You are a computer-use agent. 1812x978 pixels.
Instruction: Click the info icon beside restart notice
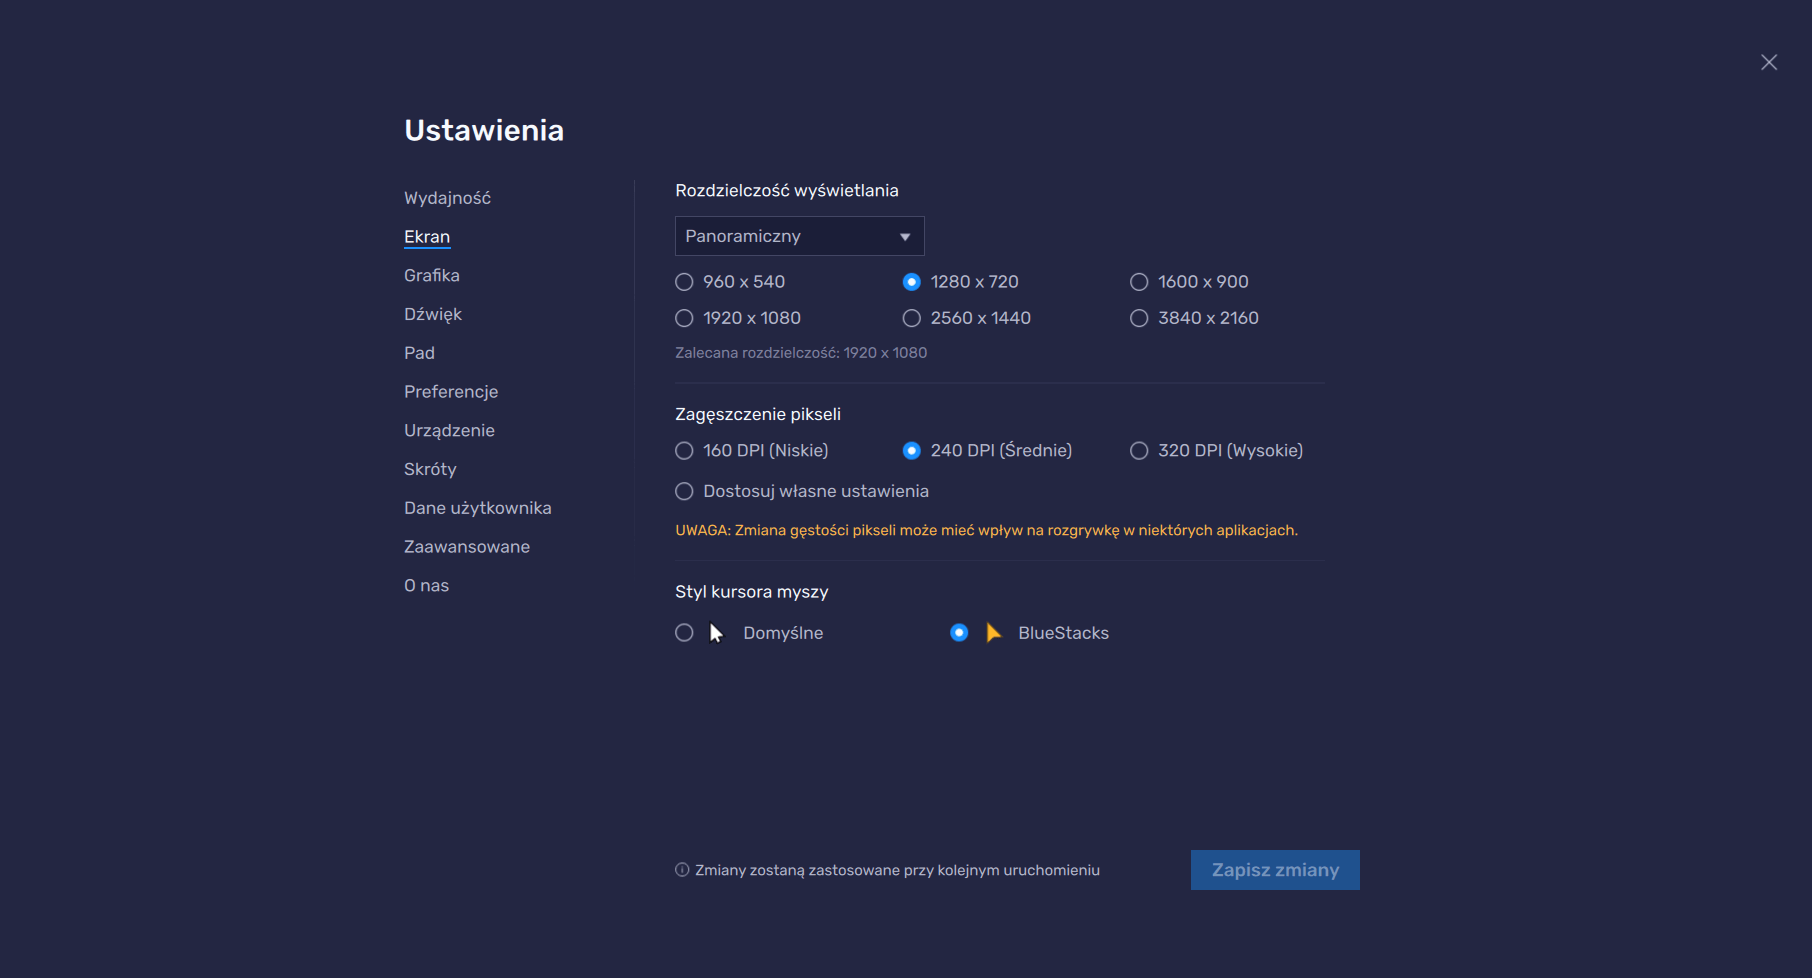pyautogui.click(x=682, y=870)
